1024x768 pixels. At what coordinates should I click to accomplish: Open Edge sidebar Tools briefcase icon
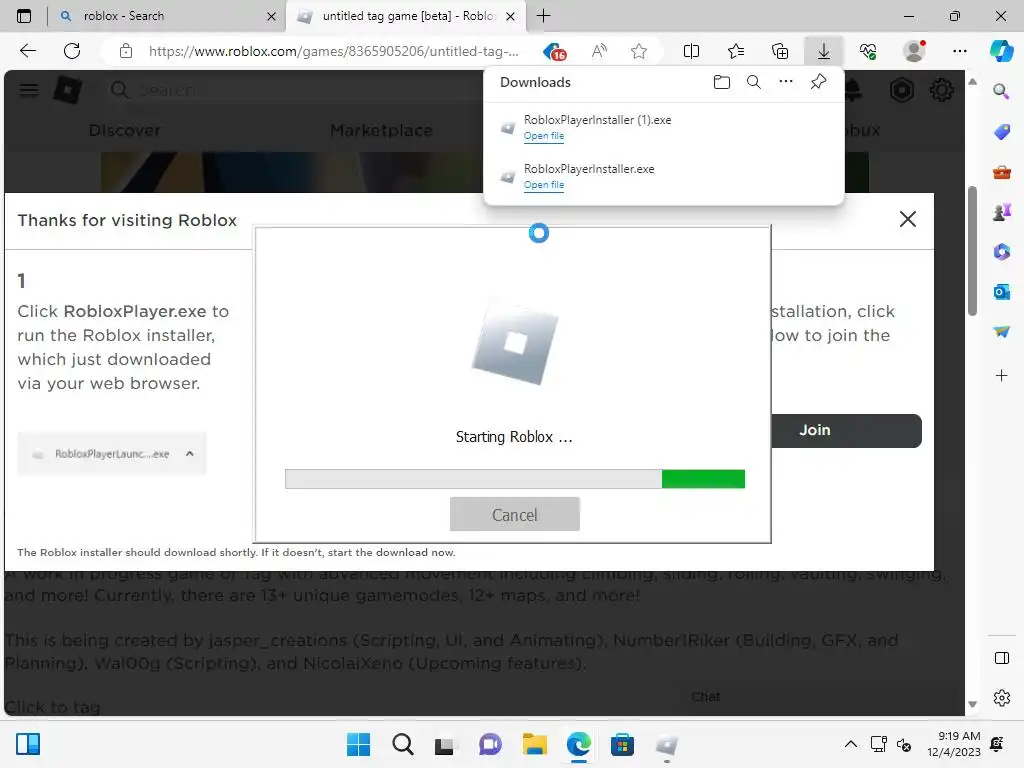pyautogui.click(x=1001, y=172)
